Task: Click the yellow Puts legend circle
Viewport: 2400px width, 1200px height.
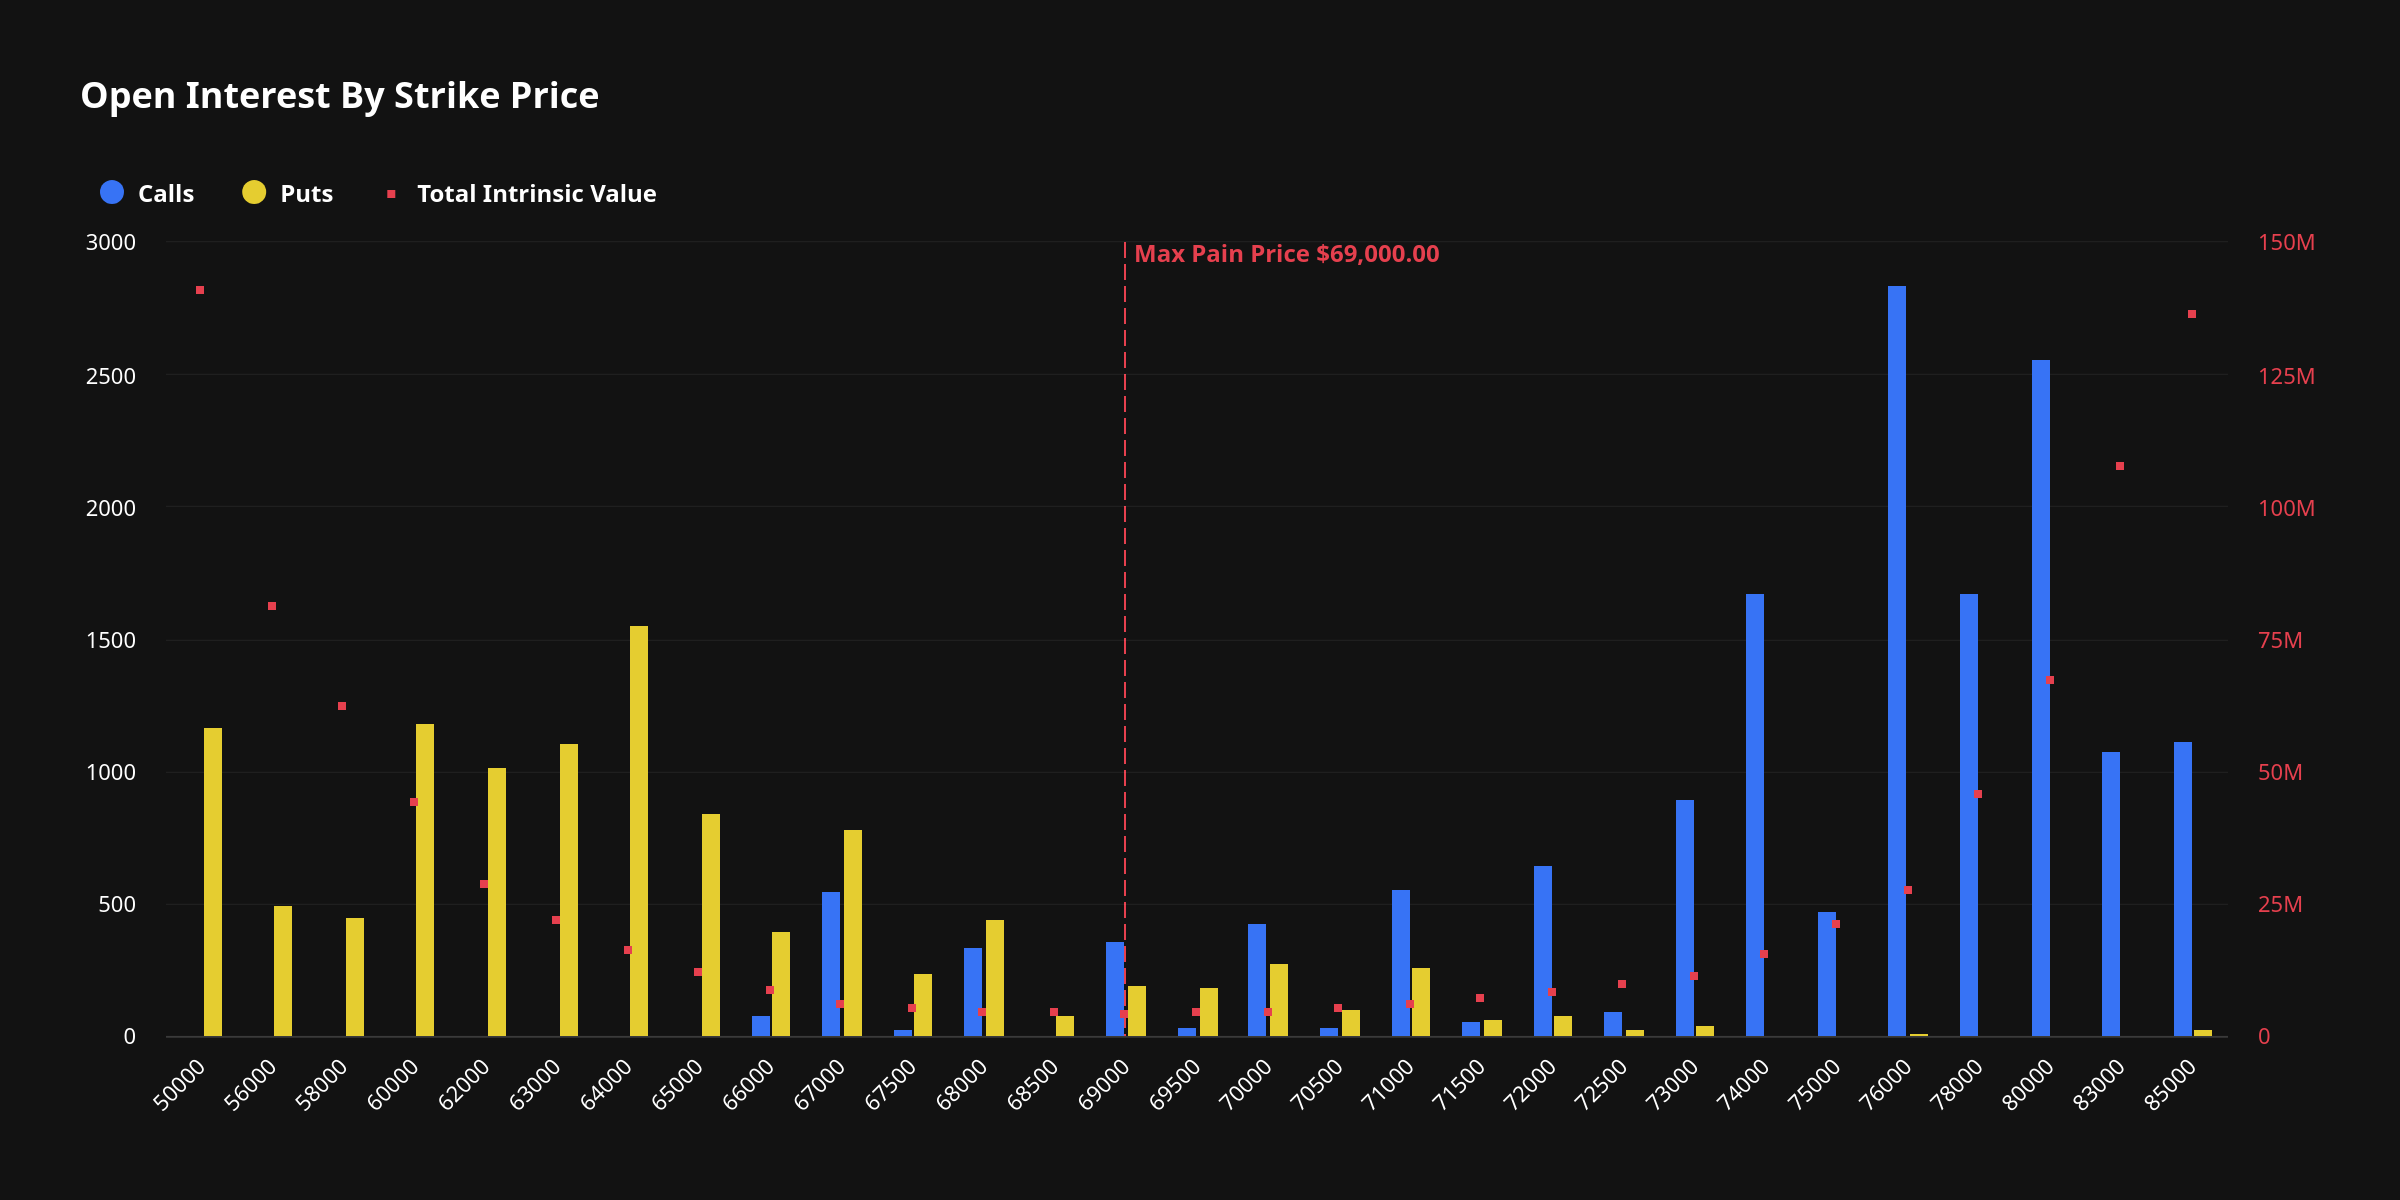Action: pos(254,192)
